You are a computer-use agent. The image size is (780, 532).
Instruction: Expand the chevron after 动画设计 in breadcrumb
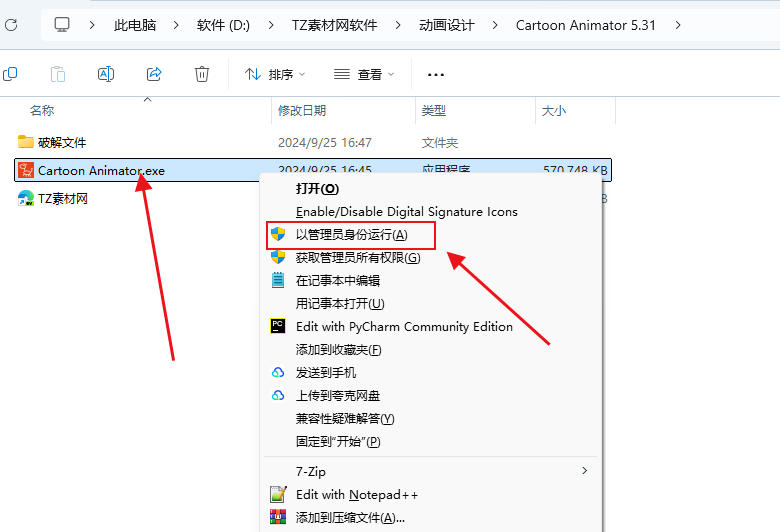point(494,25)
